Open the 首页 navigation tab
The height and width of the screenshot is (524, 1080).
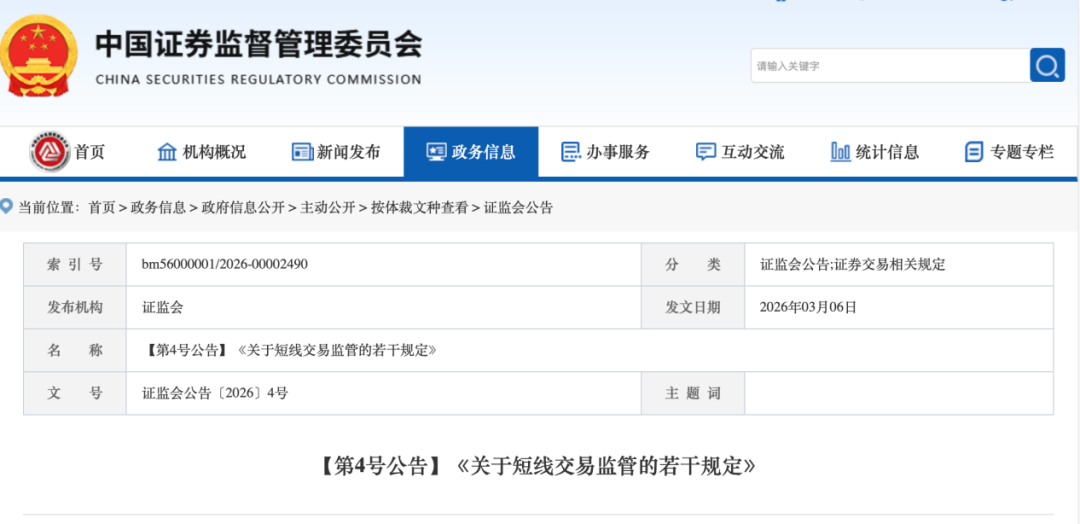(x=68, y=151)
